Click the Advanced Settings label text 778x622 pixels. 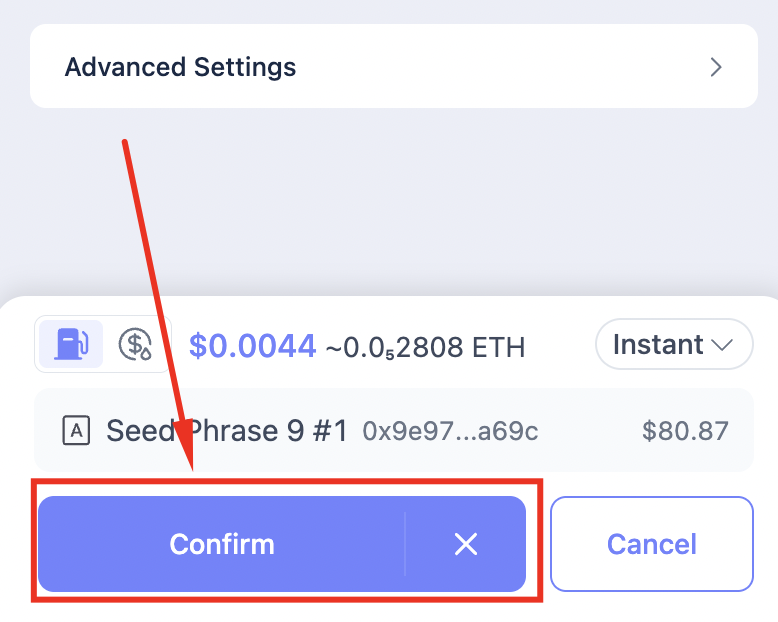tap(180, 67)
